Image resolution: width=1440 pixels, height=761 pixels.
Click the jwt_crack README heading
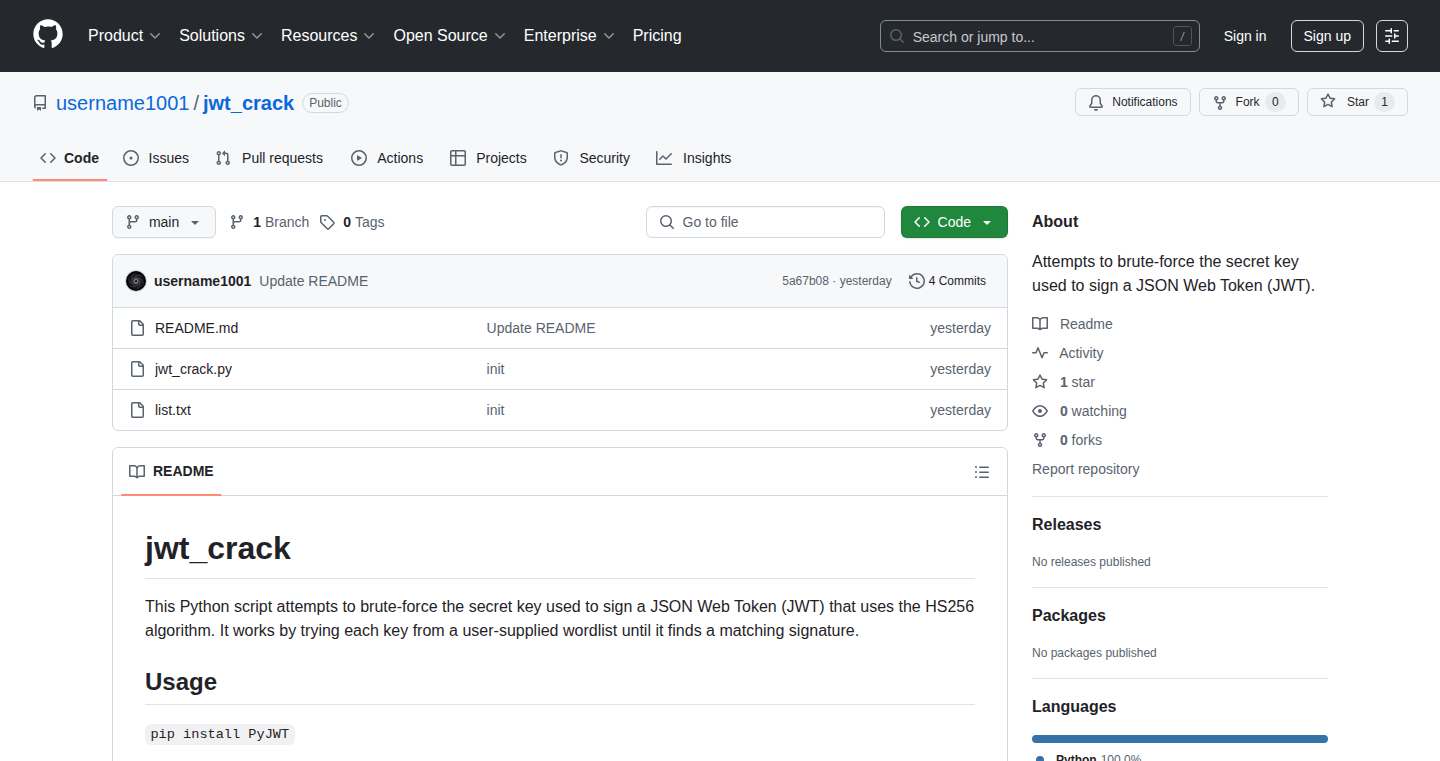point(218,548)
